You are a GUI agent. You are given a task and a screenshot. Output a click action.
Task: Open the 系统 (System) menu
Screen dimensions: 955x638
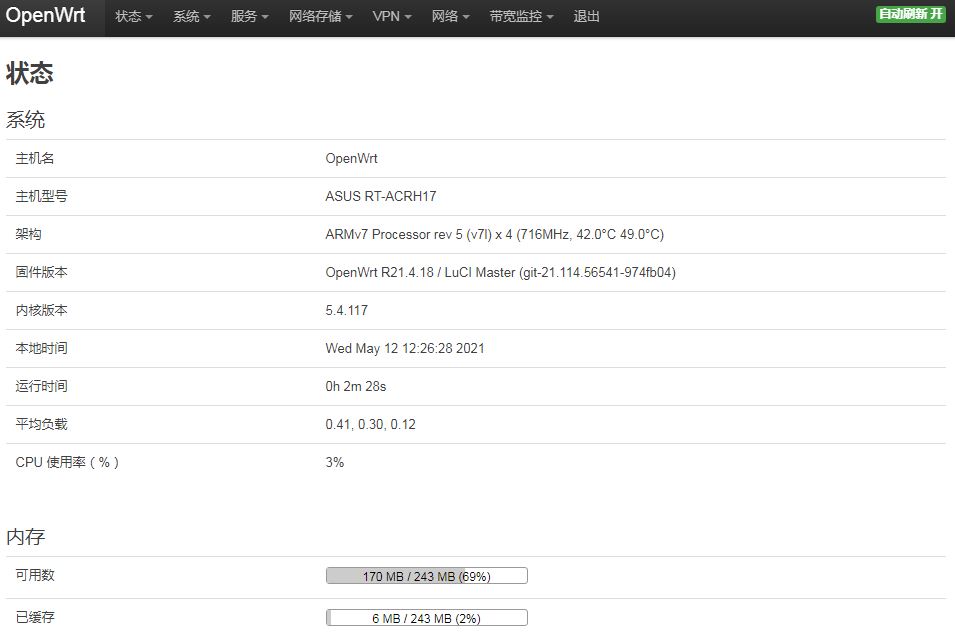pyautogui.click(x=186, y=16)
